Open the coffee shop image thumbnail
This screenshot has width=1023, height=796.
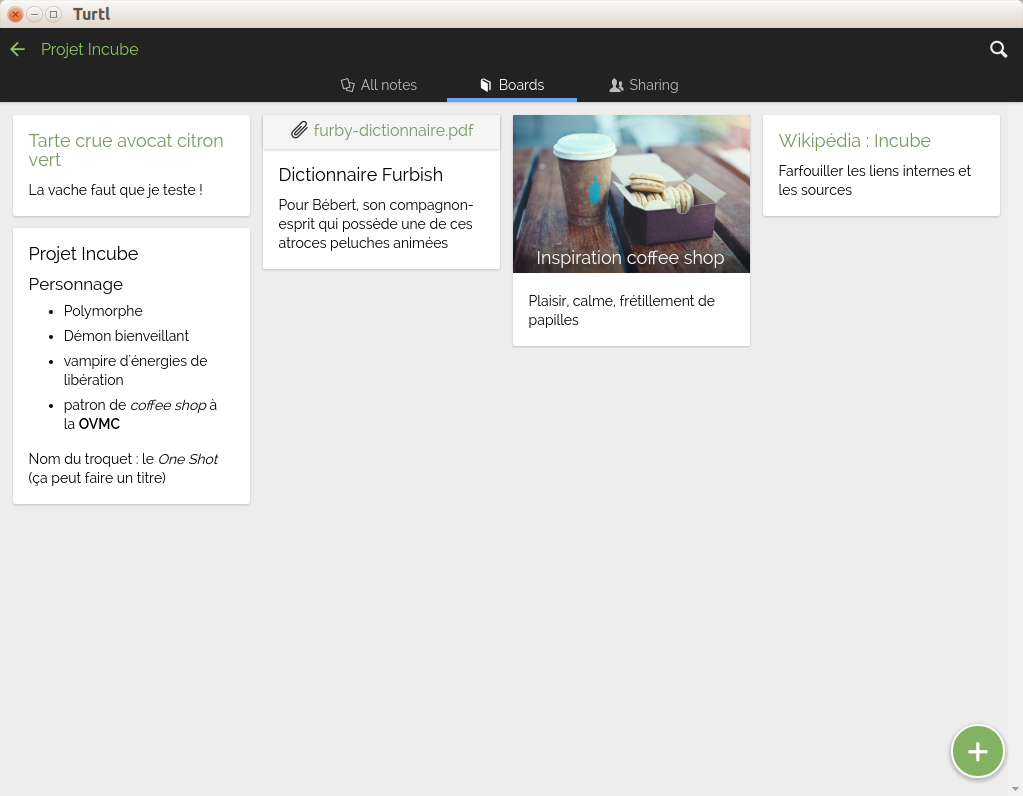click(631, 185)
